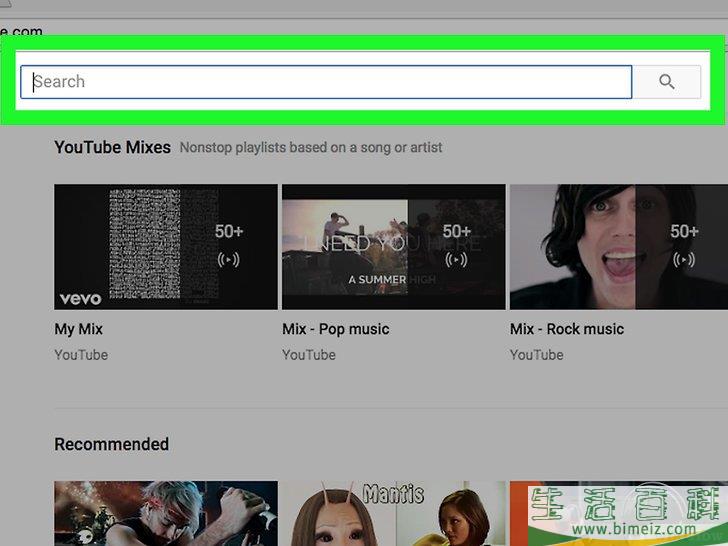This screenshot has width=728, height=546.
Task: Click the YouTube Search input field
Action: click(x=326, y=82)
